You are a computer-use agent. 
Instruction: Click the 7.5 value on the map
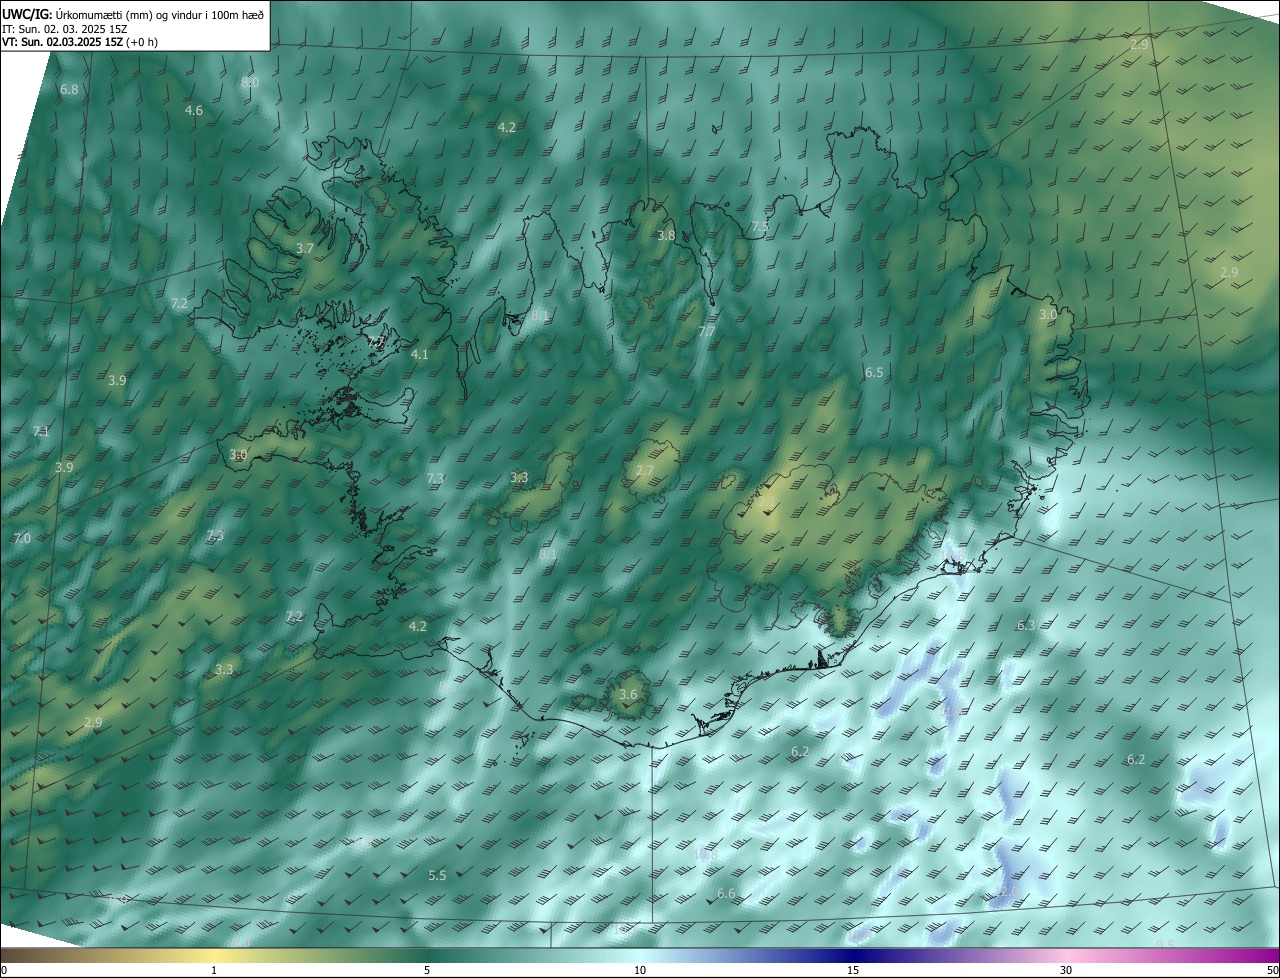pyautogui.click(x=760, y=227)
